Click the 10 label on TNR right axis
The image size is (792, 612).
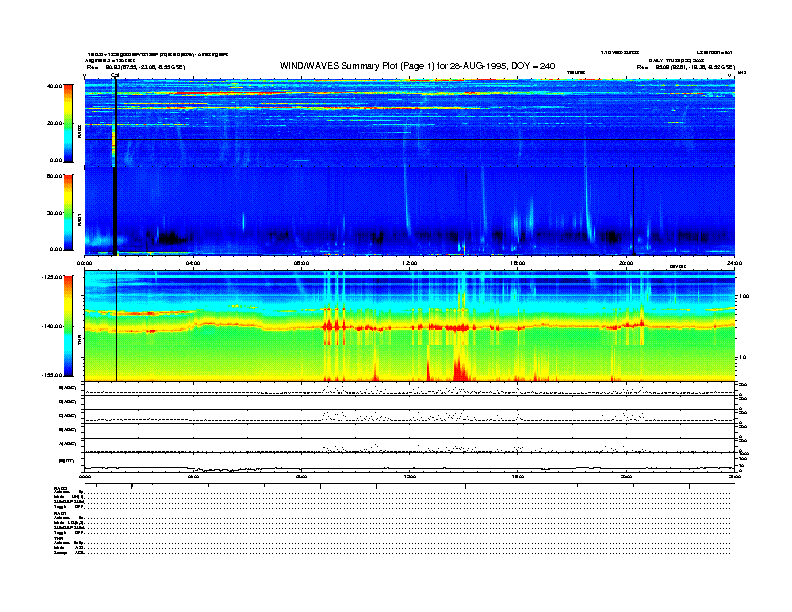pos(742,357)
